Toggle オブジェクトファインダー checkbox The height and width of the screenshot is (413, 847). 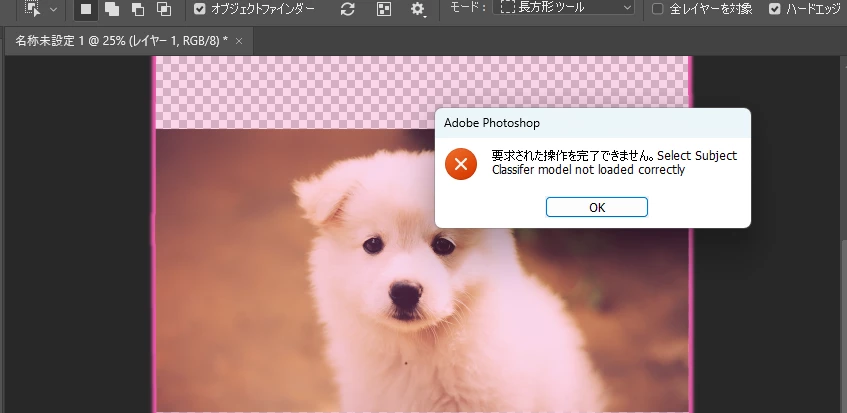[x=200, y=9]
